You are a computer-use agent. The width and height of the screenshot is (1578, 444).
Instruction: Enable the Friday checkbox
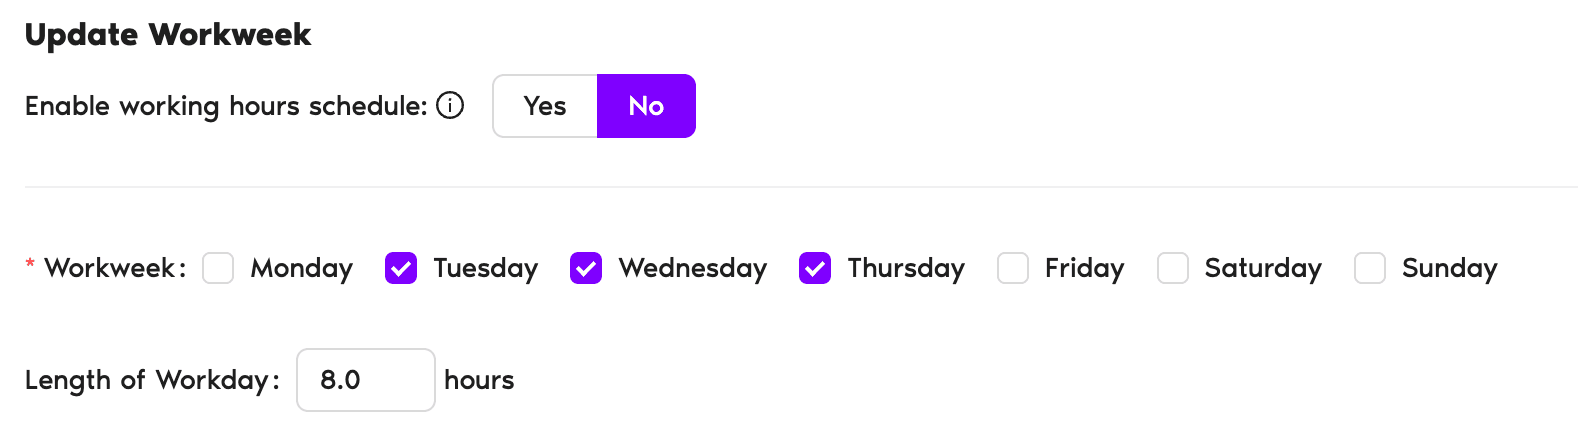tap(1013, 268)
